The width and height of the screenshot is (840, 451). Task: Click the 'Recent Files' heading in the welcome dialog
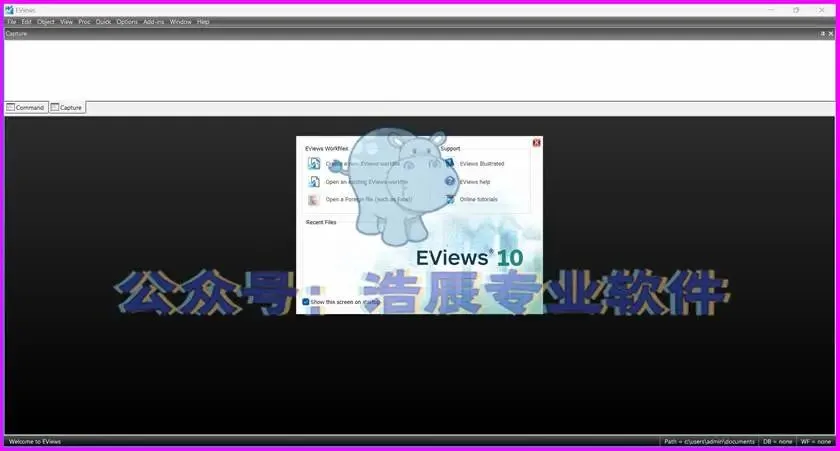point(321,222)
